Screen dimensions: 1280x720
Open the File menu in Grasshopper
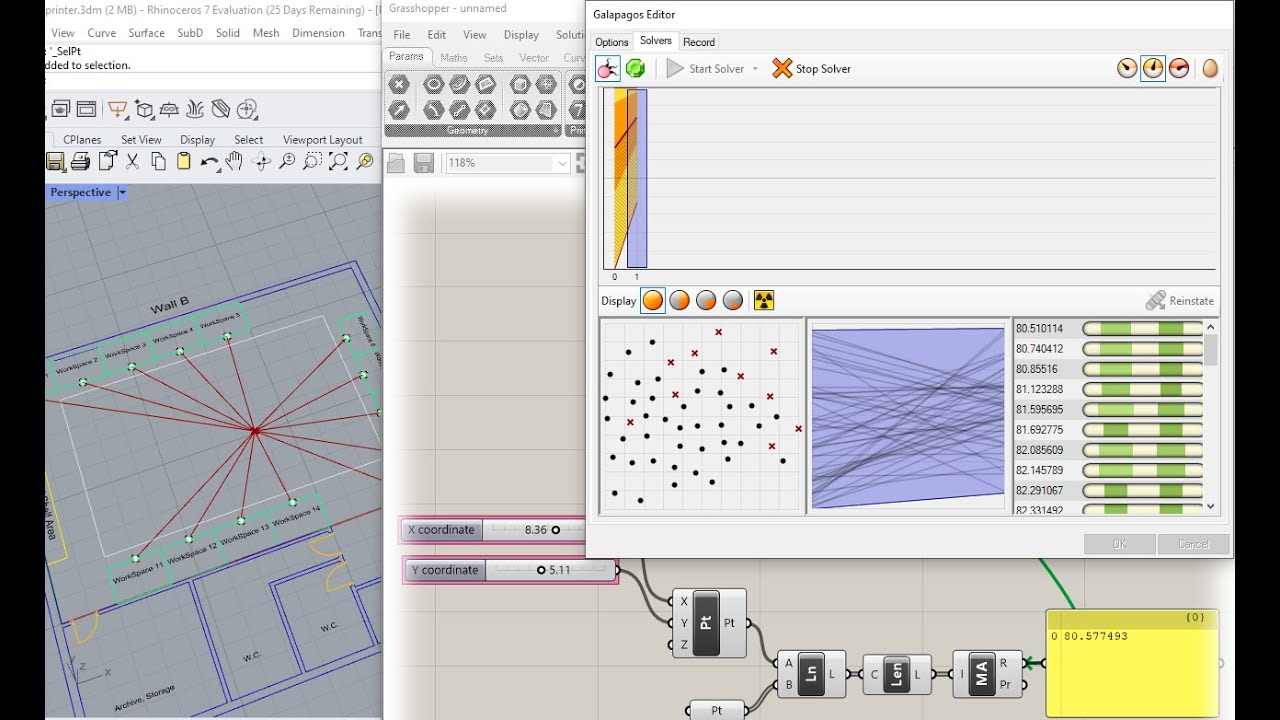tap(401, 34)
